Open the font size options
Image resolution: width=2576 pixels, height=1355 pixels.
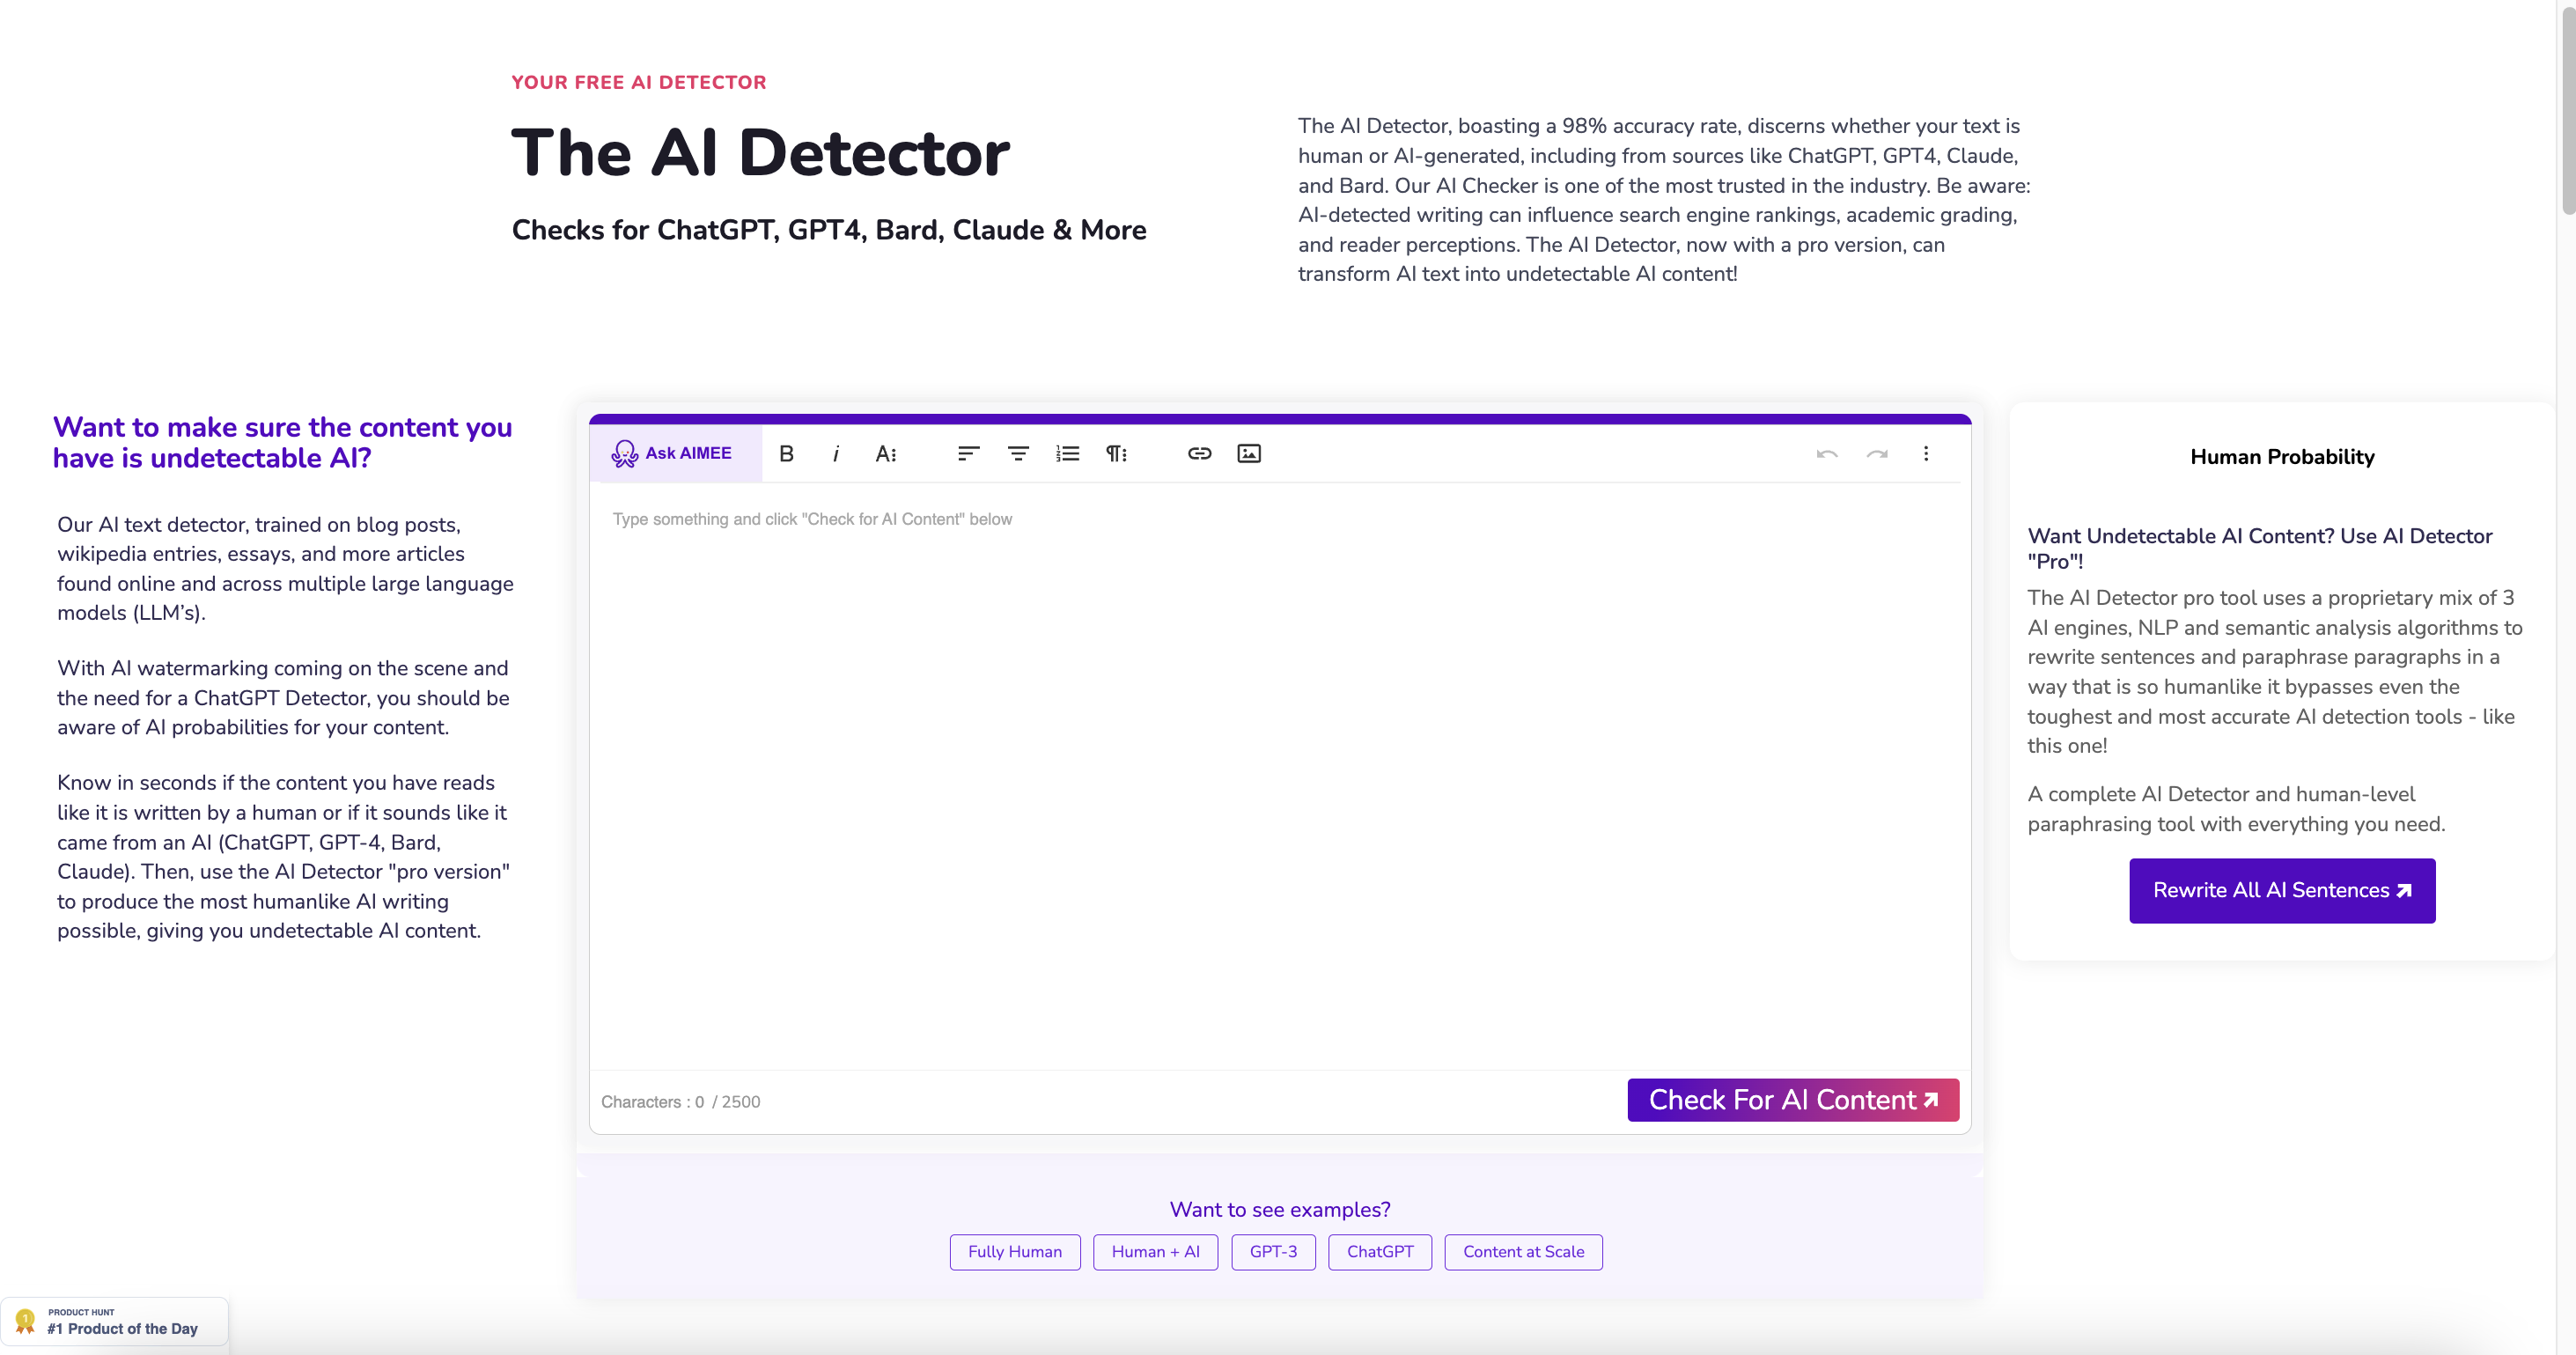coord(886,454)
